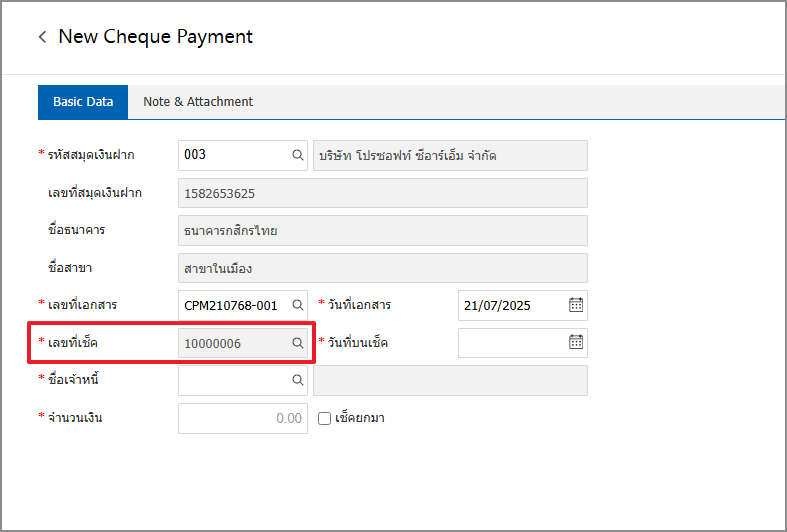The width and height of the screenshot is (787, 532).
Task: Enable the เช็คยกมา checkbox
Action: tap(324, 418)
